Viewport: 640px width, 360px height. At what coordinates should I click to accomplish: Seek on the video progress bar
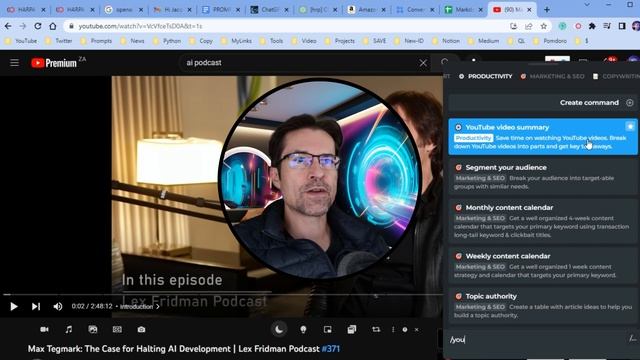pos(222,294)
